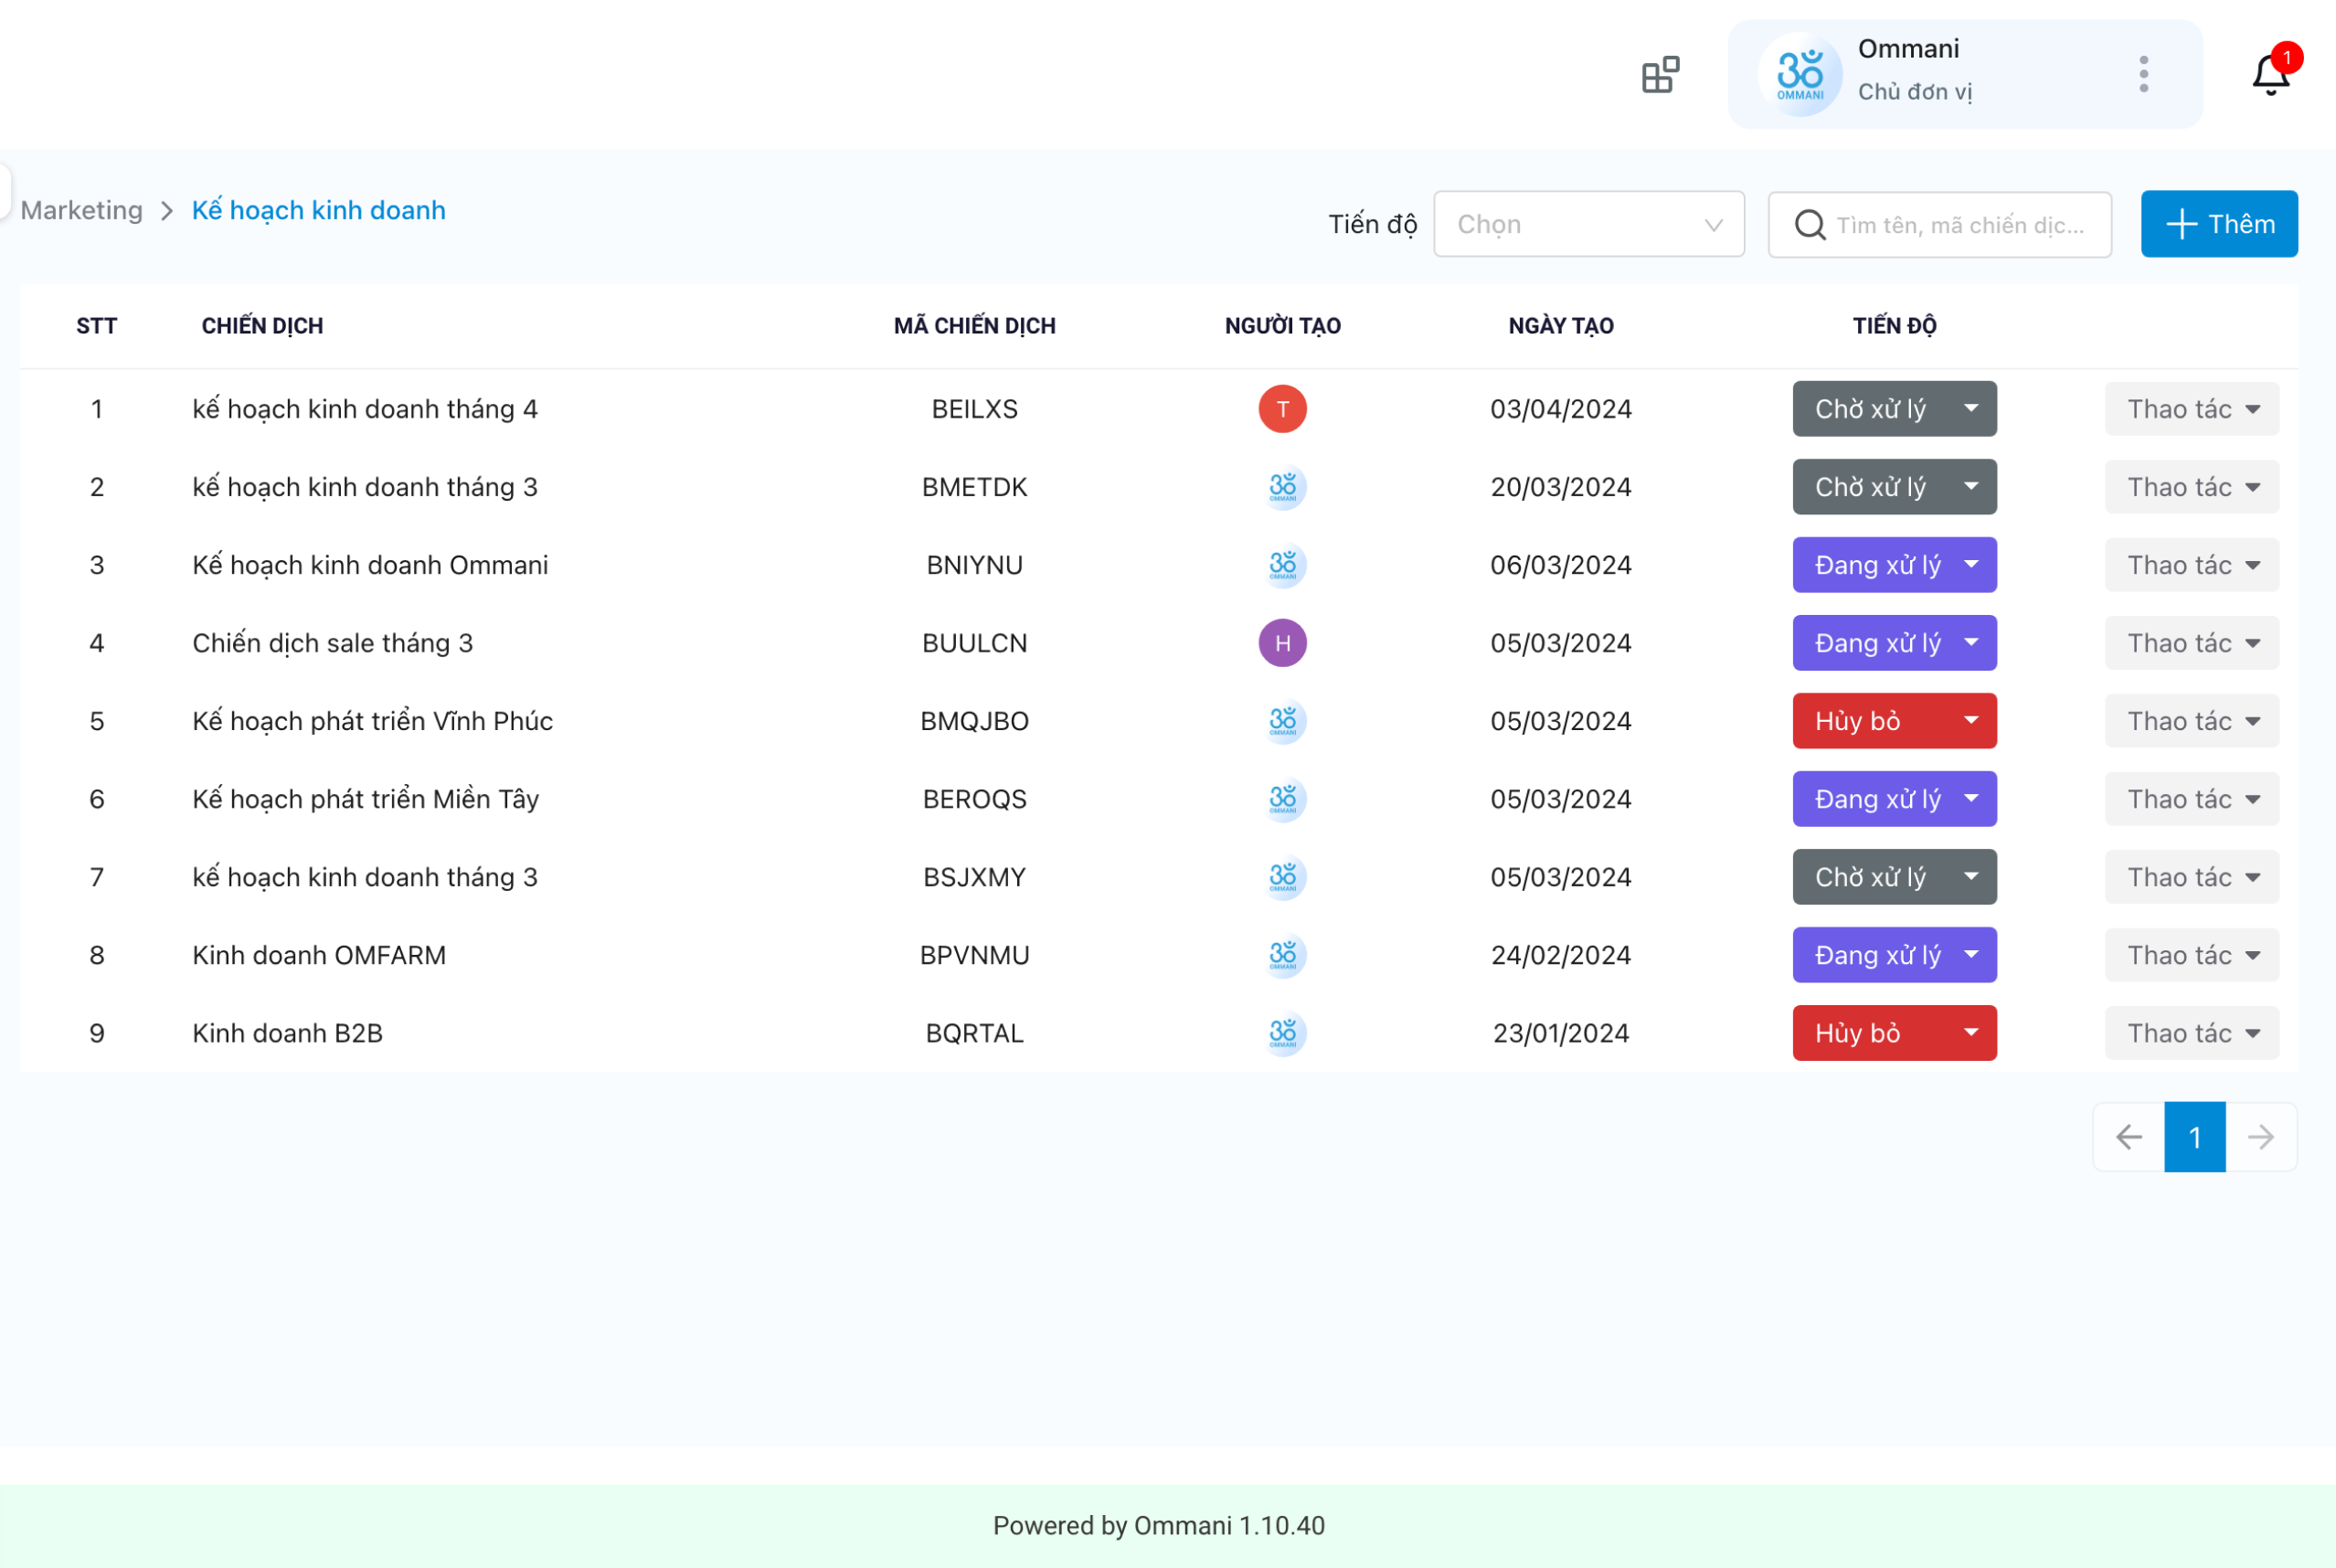
Task: Click the grid/dashboard icon top bar
Action: point(1659,75)
